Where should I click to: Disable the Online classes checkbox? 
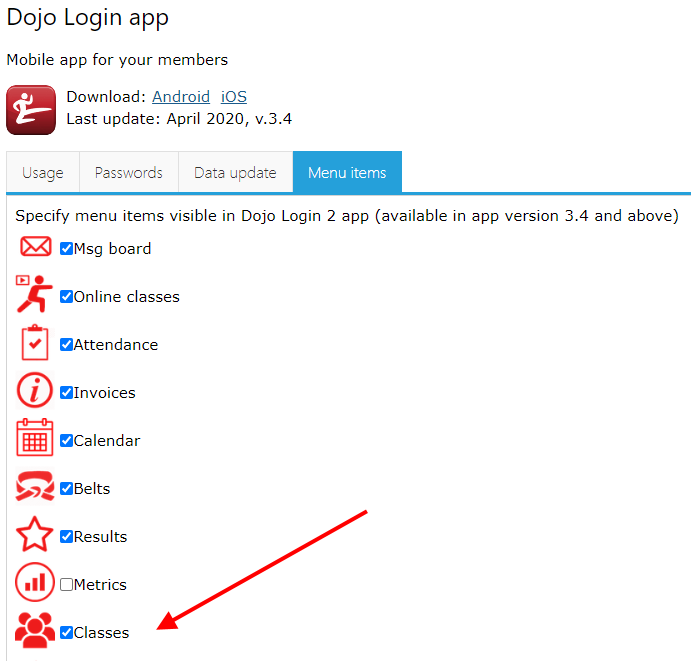pyautogui.click(x=67, y=297)
